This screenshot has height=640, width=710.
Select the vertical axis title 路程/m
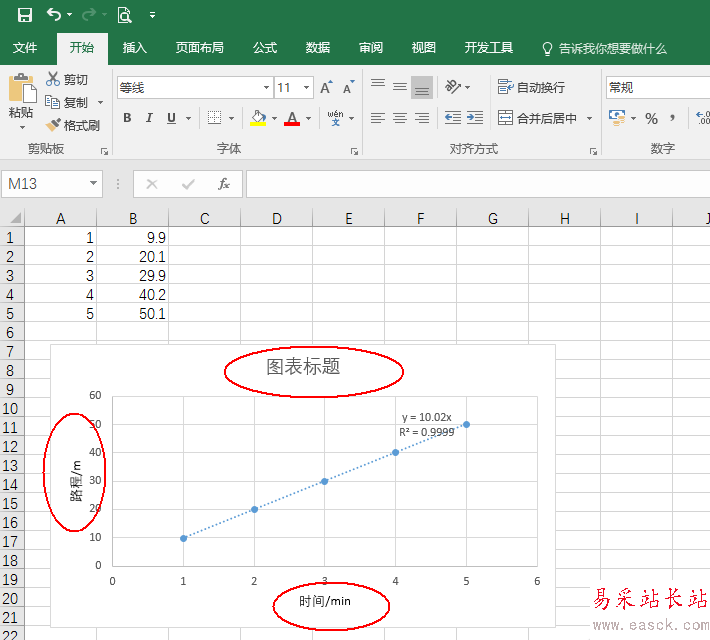[77, 481]
